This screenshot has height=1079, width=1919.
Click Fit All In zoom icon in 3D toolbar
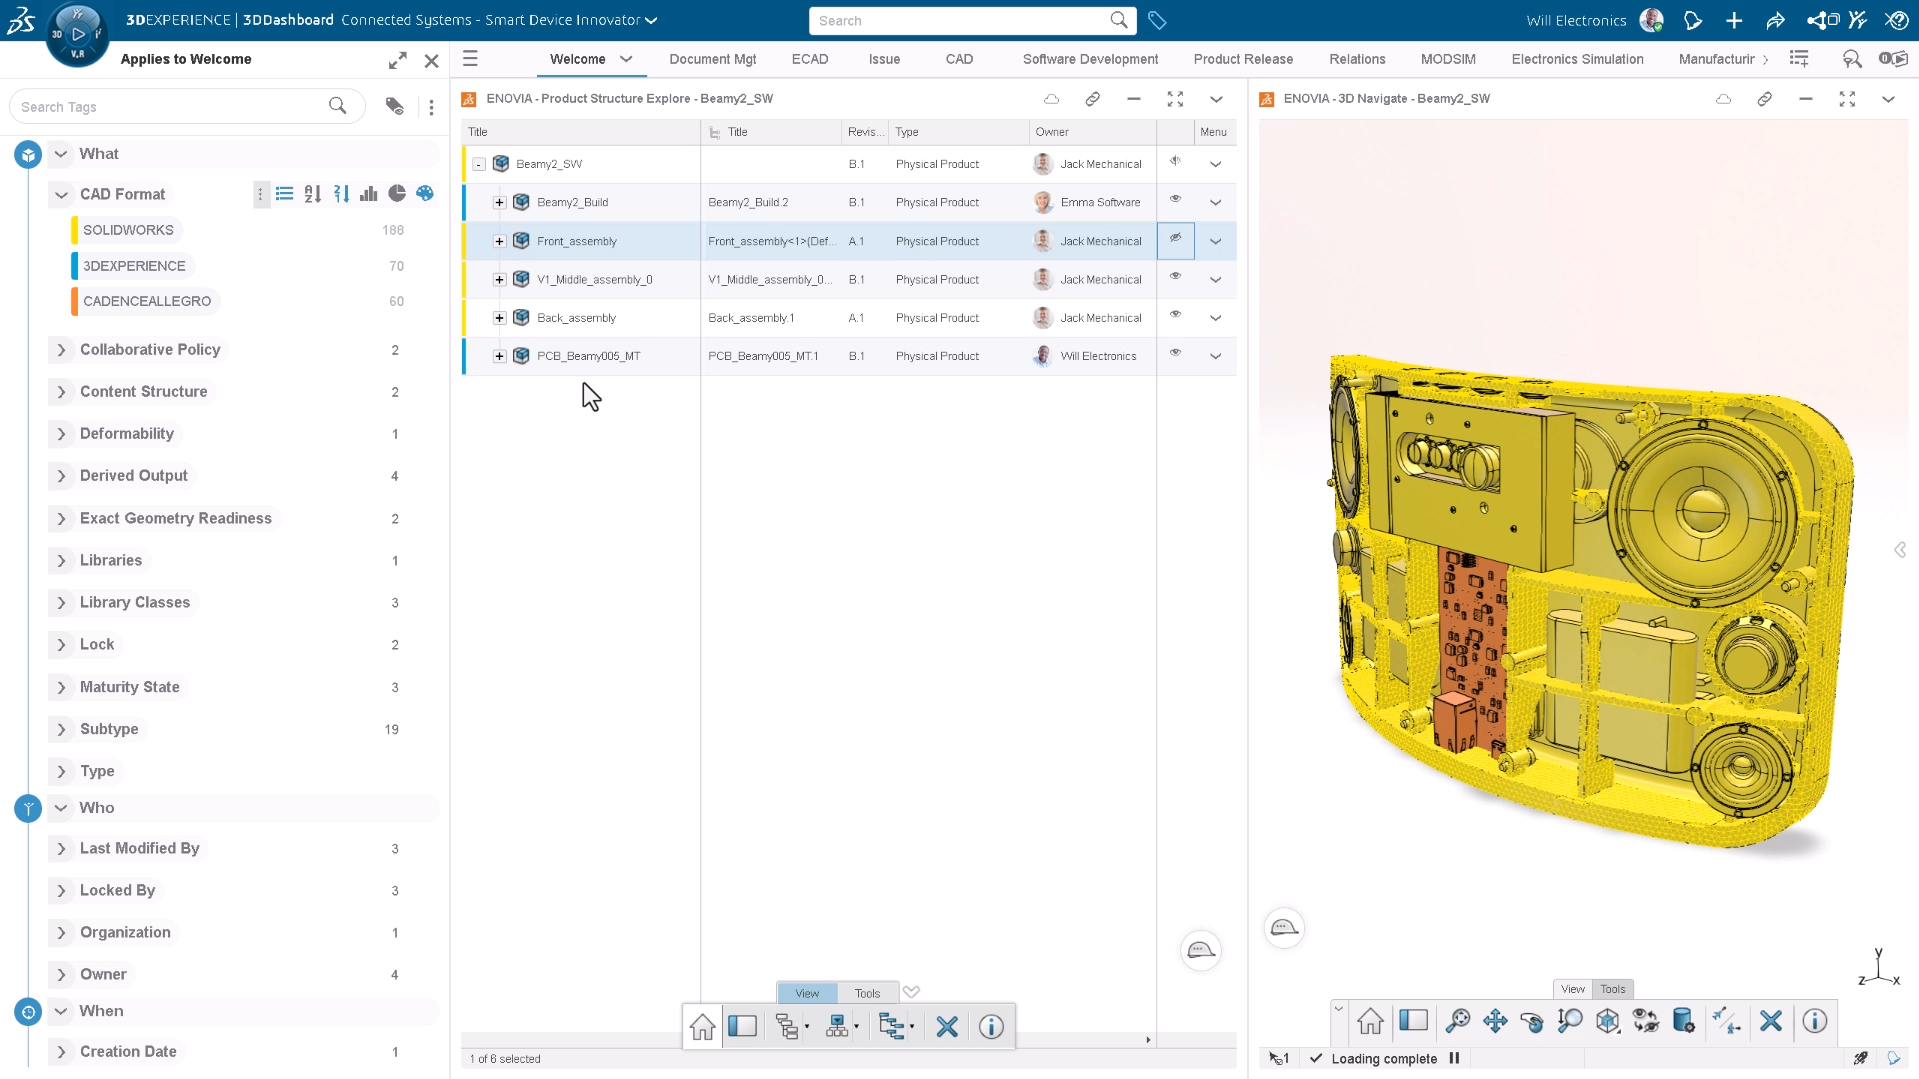pos(1458,1021)
